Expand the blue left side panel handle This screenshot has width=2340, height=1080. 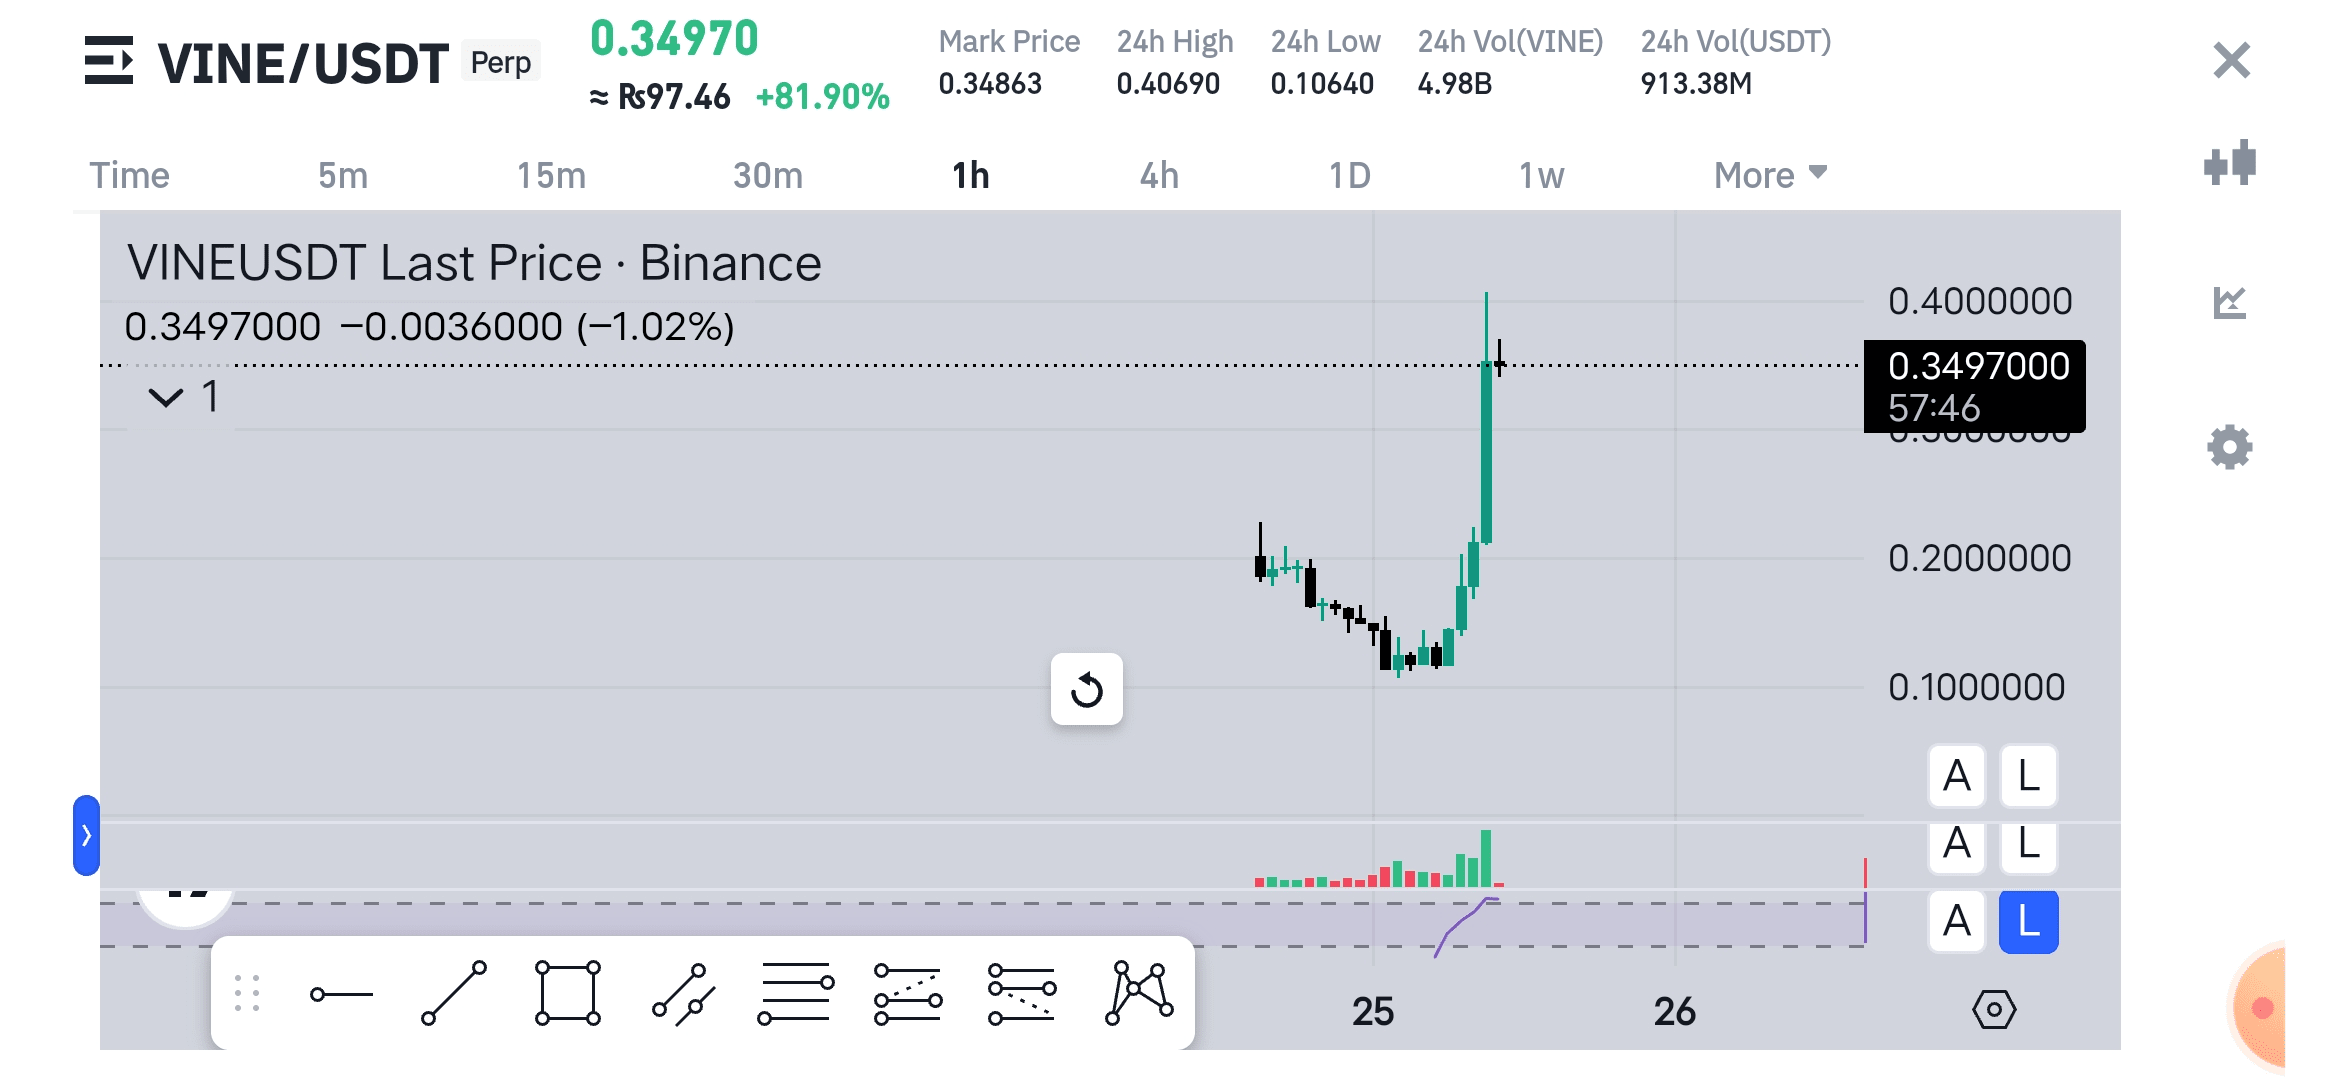[86, 835]
